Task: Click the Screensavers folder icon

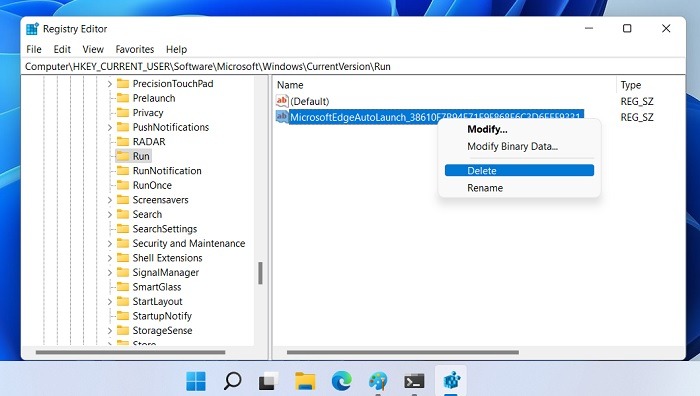Action: tap(123, 200)
